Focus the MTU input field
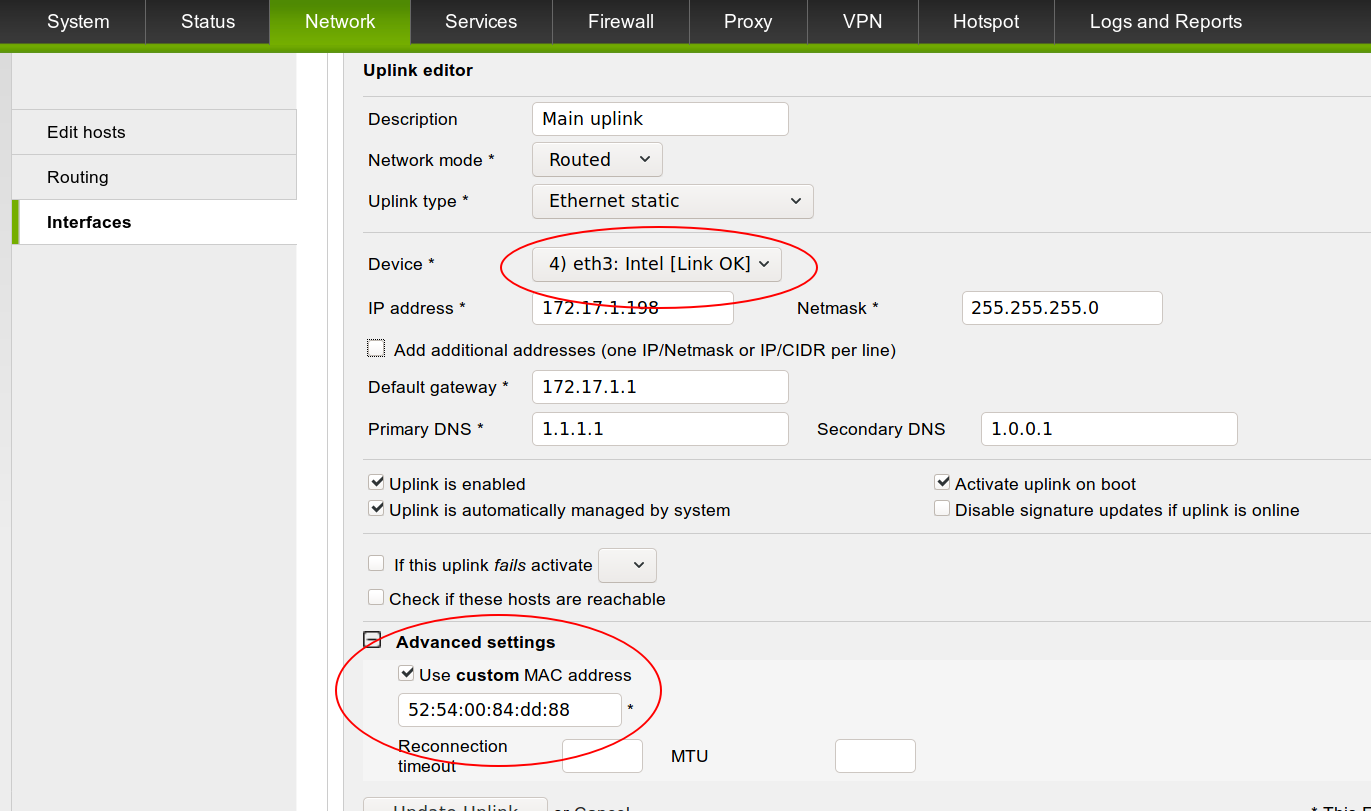The width and height of the screenshot is (1371, 811). (874, 756)
